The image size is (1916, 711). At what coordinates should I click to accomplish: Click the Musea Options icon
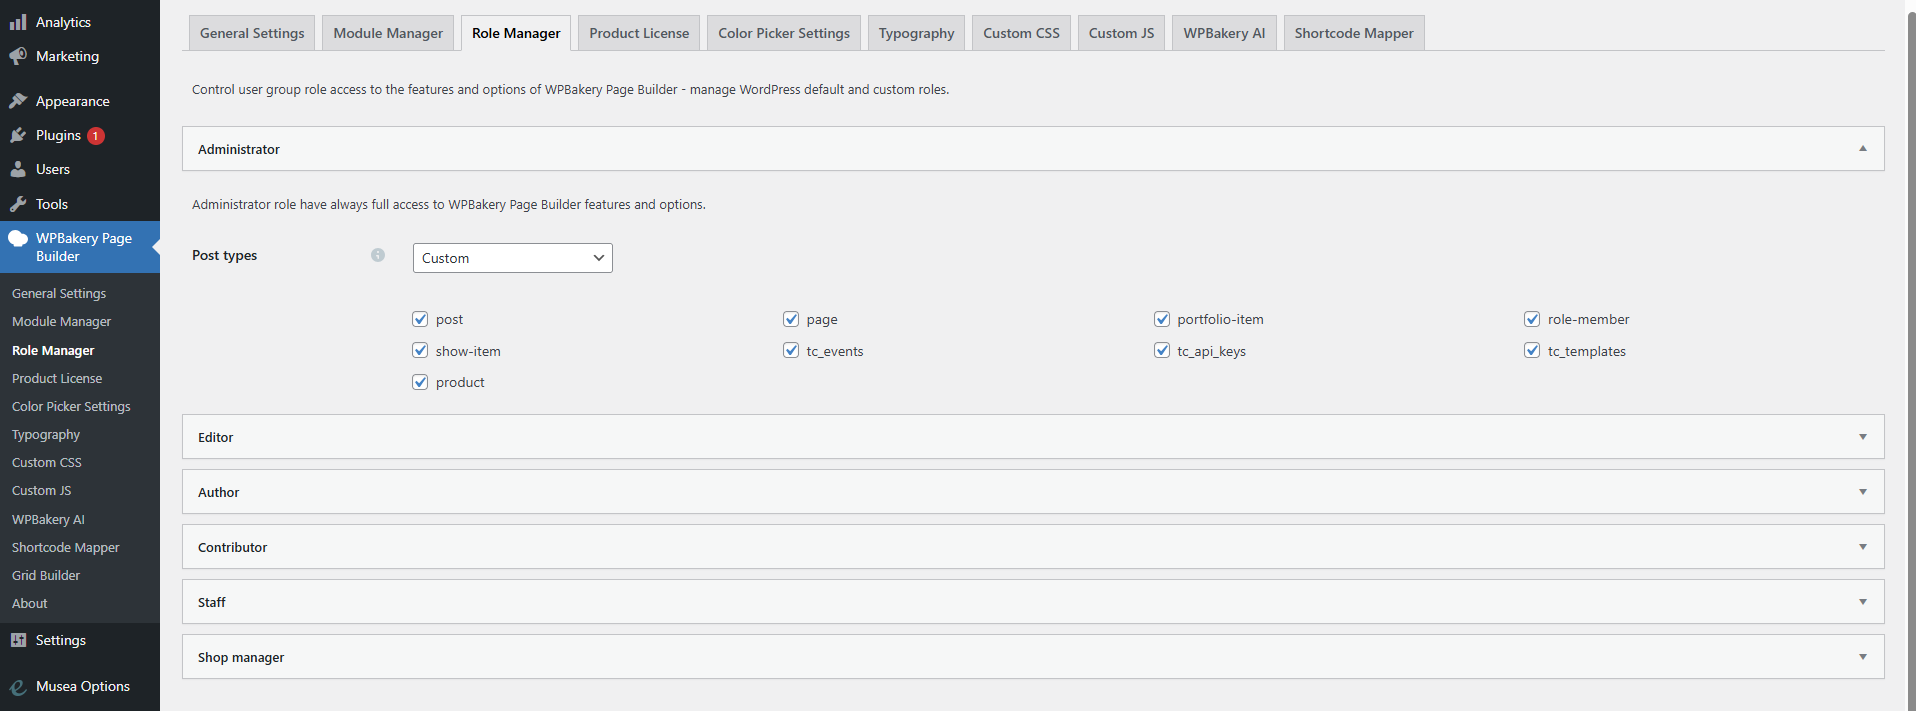18,686
